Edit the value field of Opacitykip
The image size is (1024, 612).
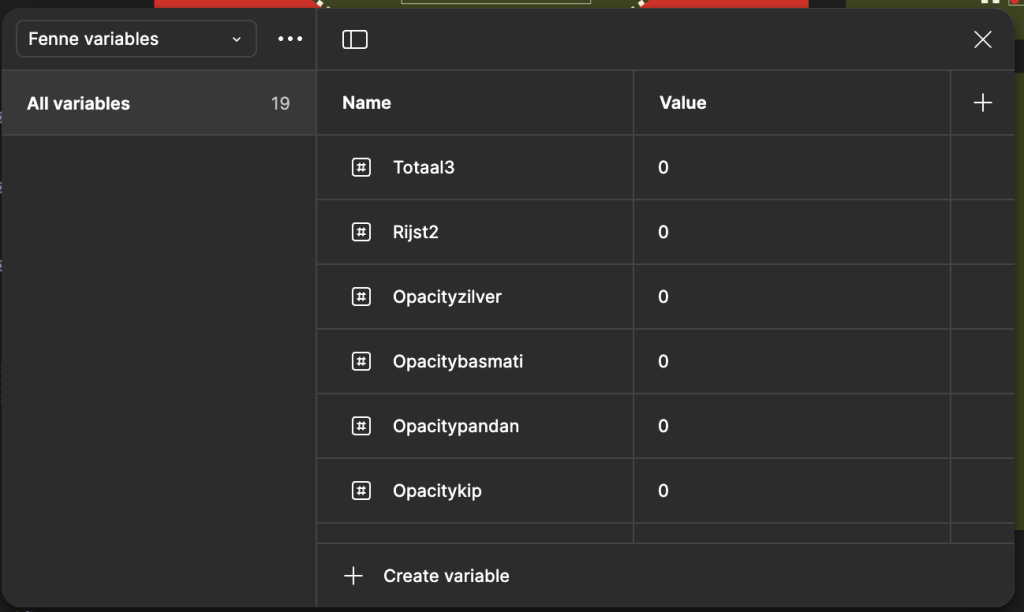coord(790,491)
